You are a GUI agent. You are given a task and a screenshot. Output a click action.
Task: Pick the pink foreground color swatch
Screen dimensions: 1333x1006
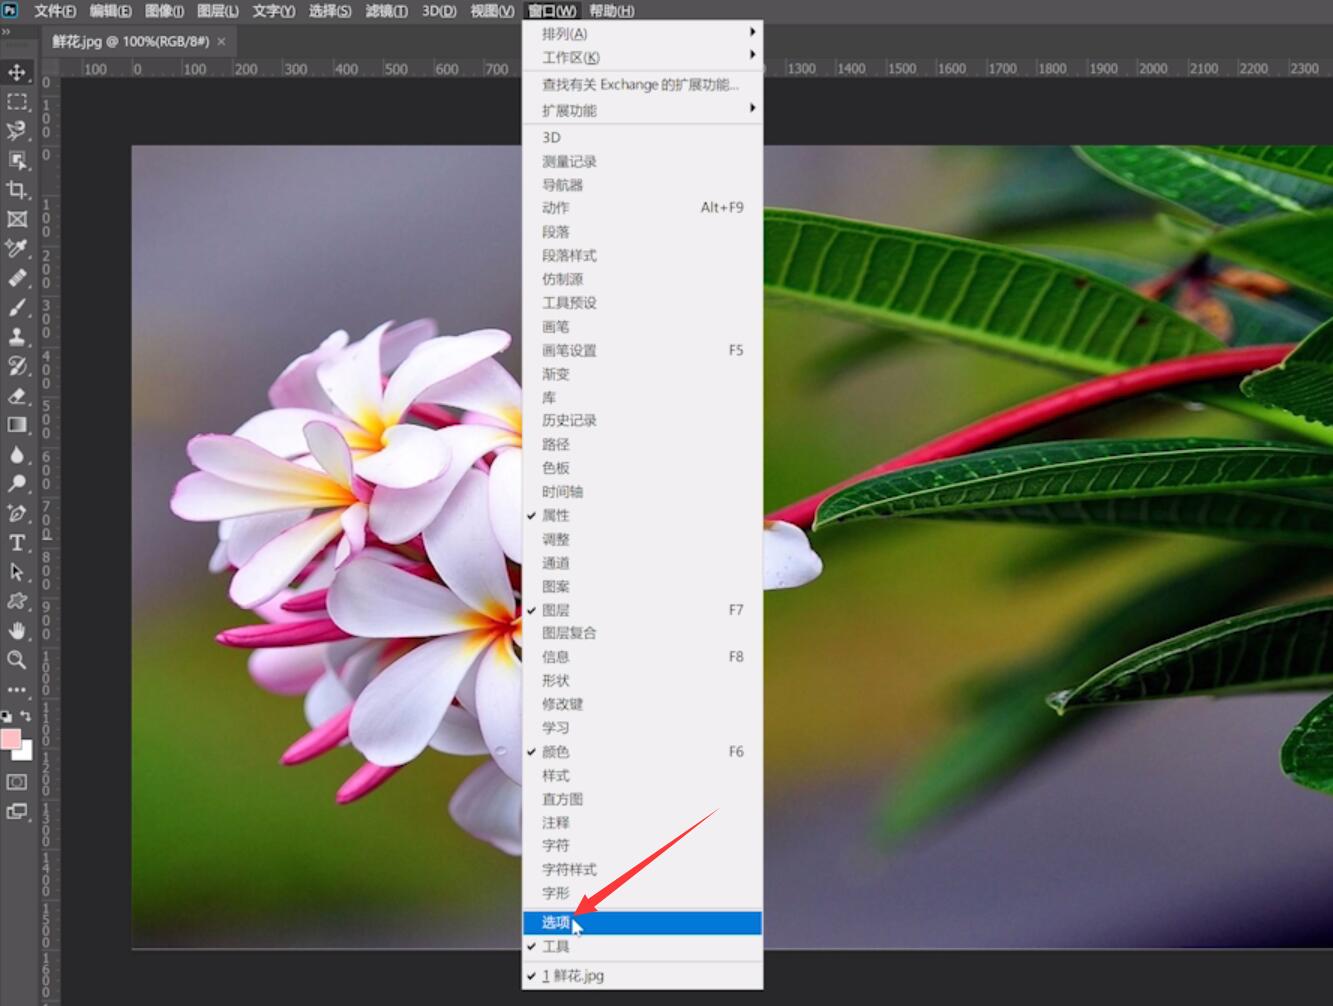click(x=10, y=738)
